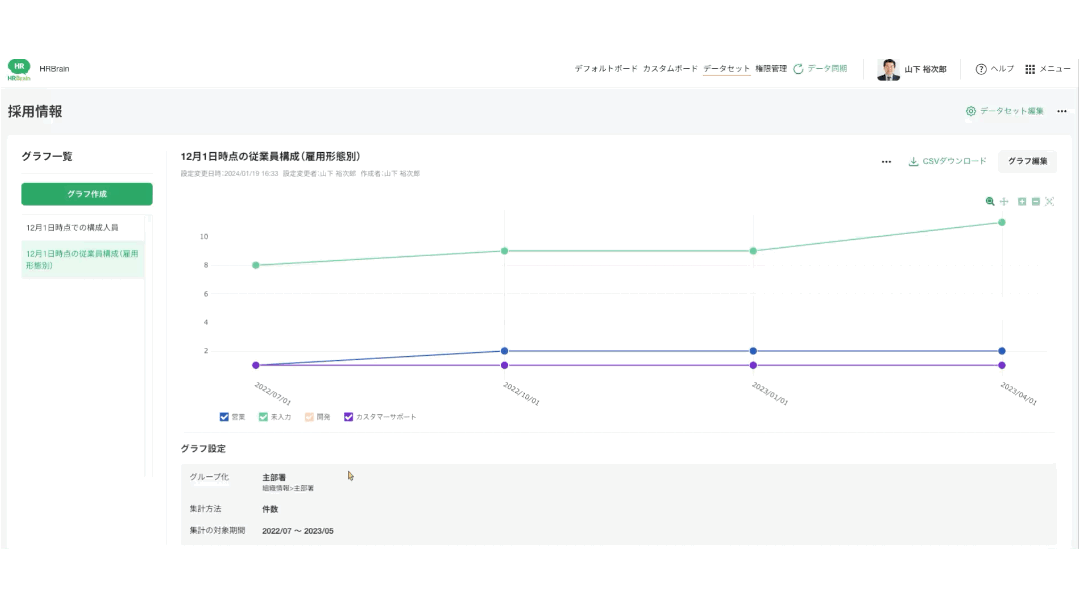Click the chart zoom in plus icon
This screenshot has width=1080, height=608.
pyautogui.click(x=1022, y=201)
